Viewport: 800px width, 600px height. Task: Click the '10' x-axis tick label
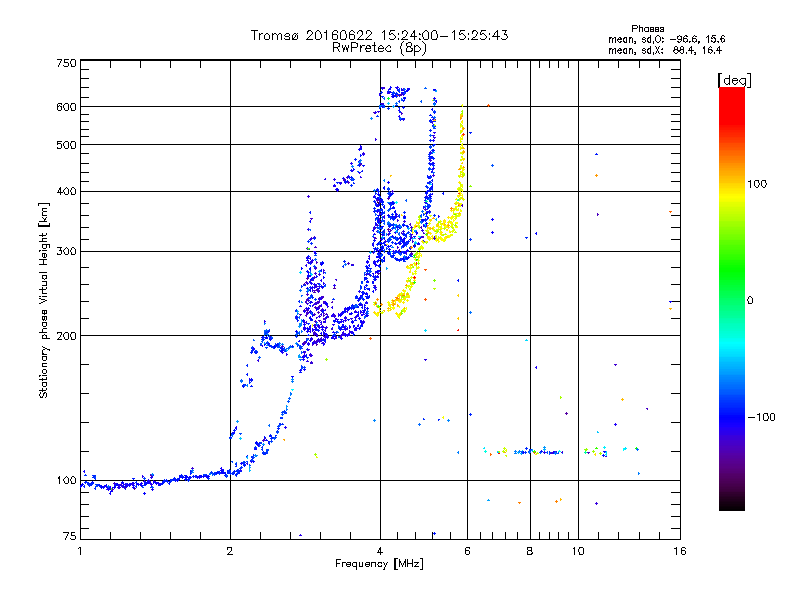(x=578, y=551)
